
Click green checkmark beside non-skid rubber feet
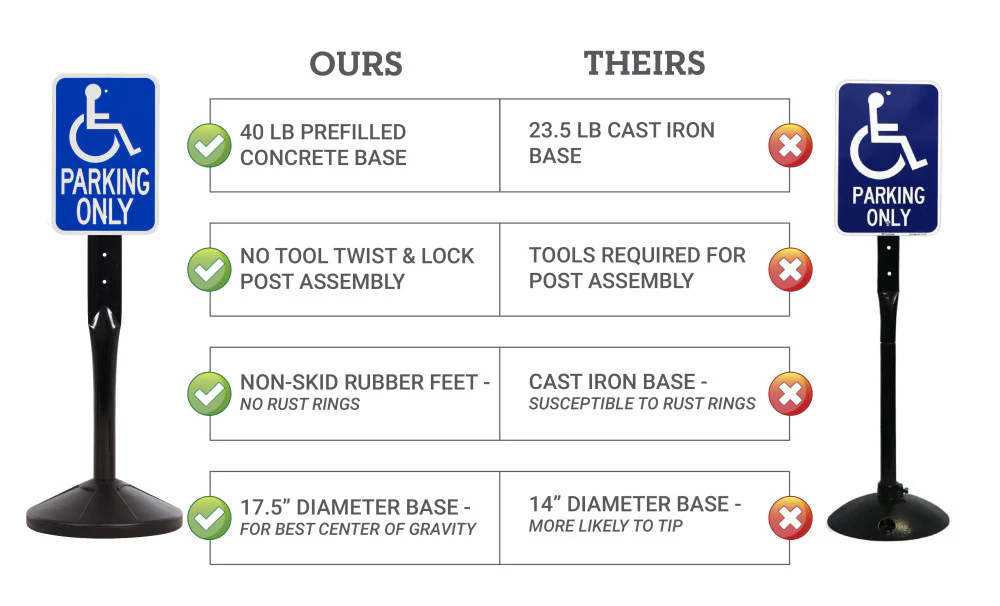click(209, 393)
